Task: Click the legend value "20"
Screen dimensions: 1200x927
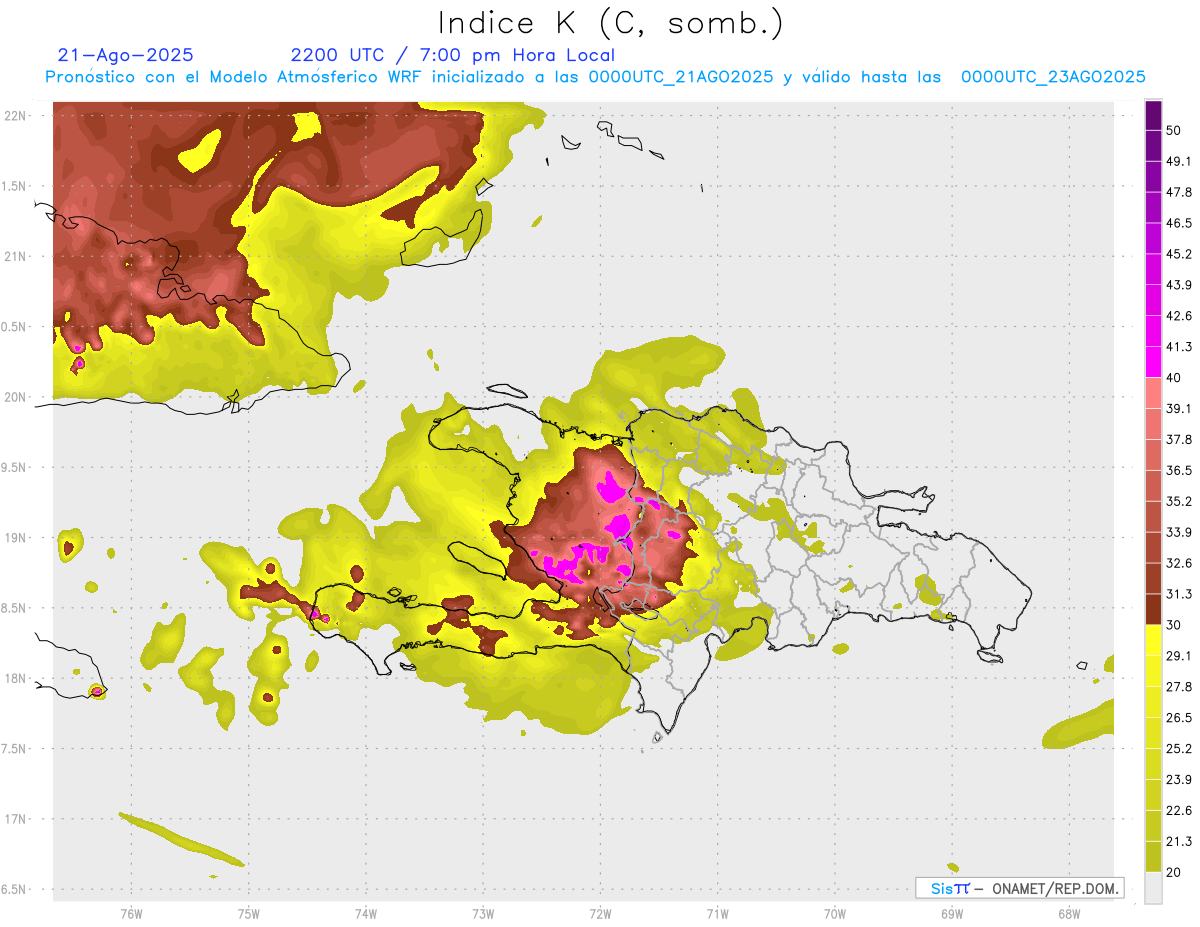Action: point(1175,872)
